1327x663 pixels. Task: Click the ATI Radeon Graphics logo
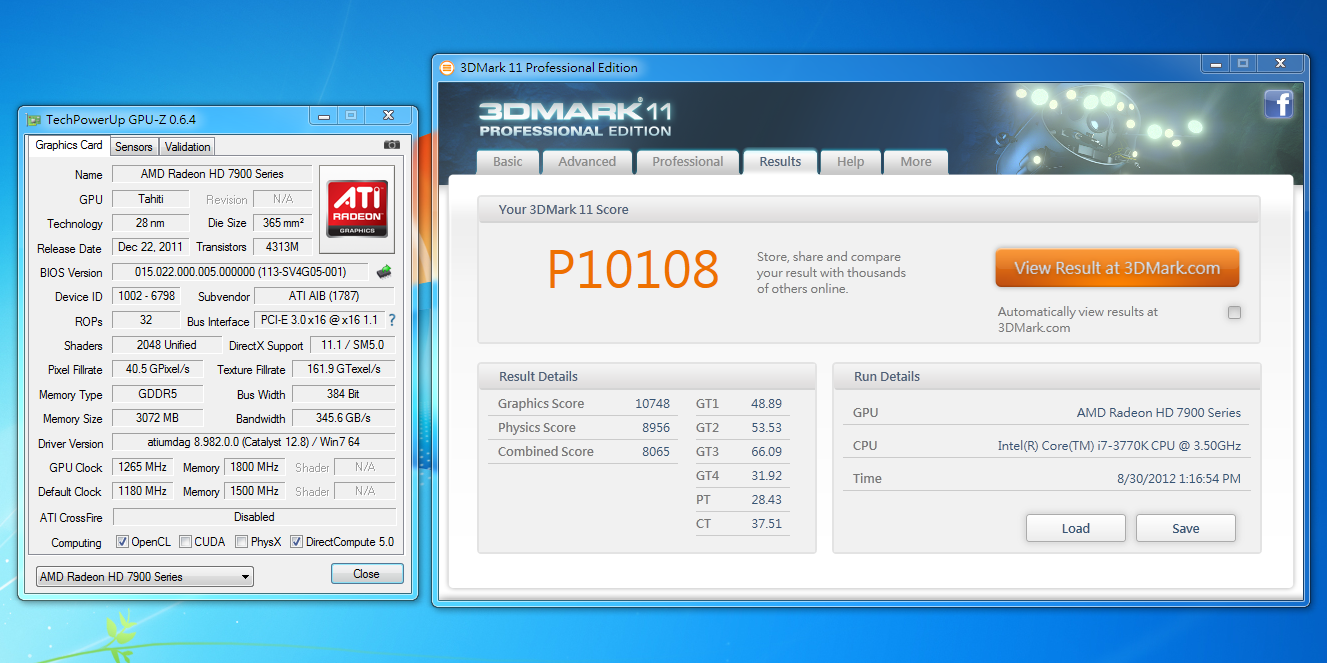357,208
